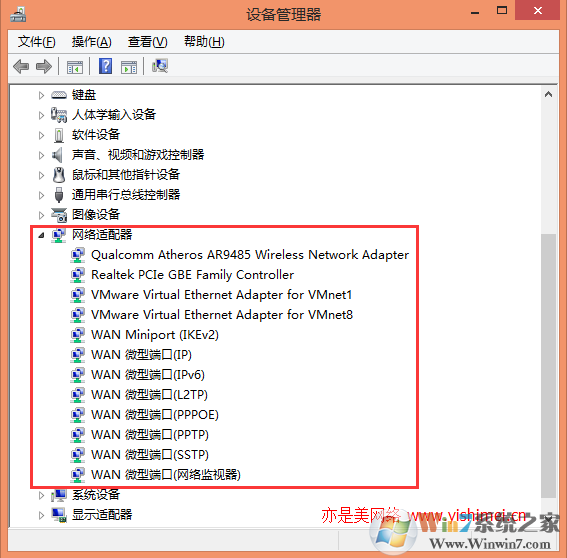Image resolution: width=567 pixels, height=558 pixels.
Task: Click the vertical scrollbar thumb
Action: (548, 366)
